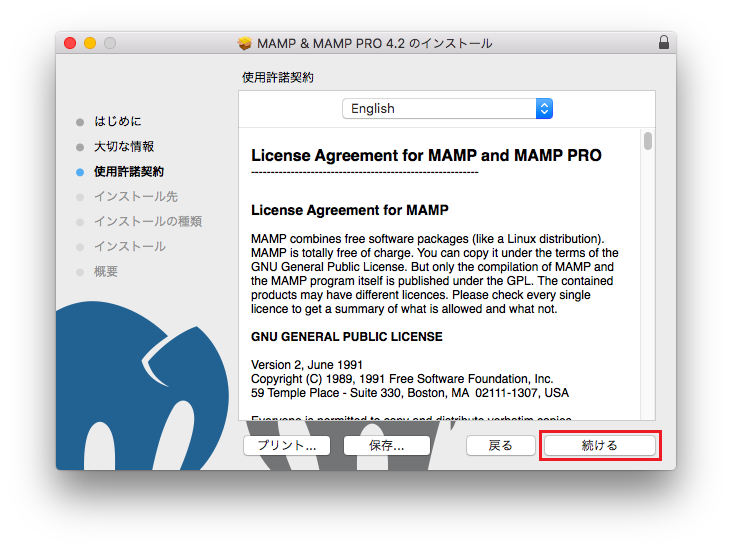732x550 pixels.
Task: Click the 使用許諾契約 title above the license pane
Action: coord(278,78)
